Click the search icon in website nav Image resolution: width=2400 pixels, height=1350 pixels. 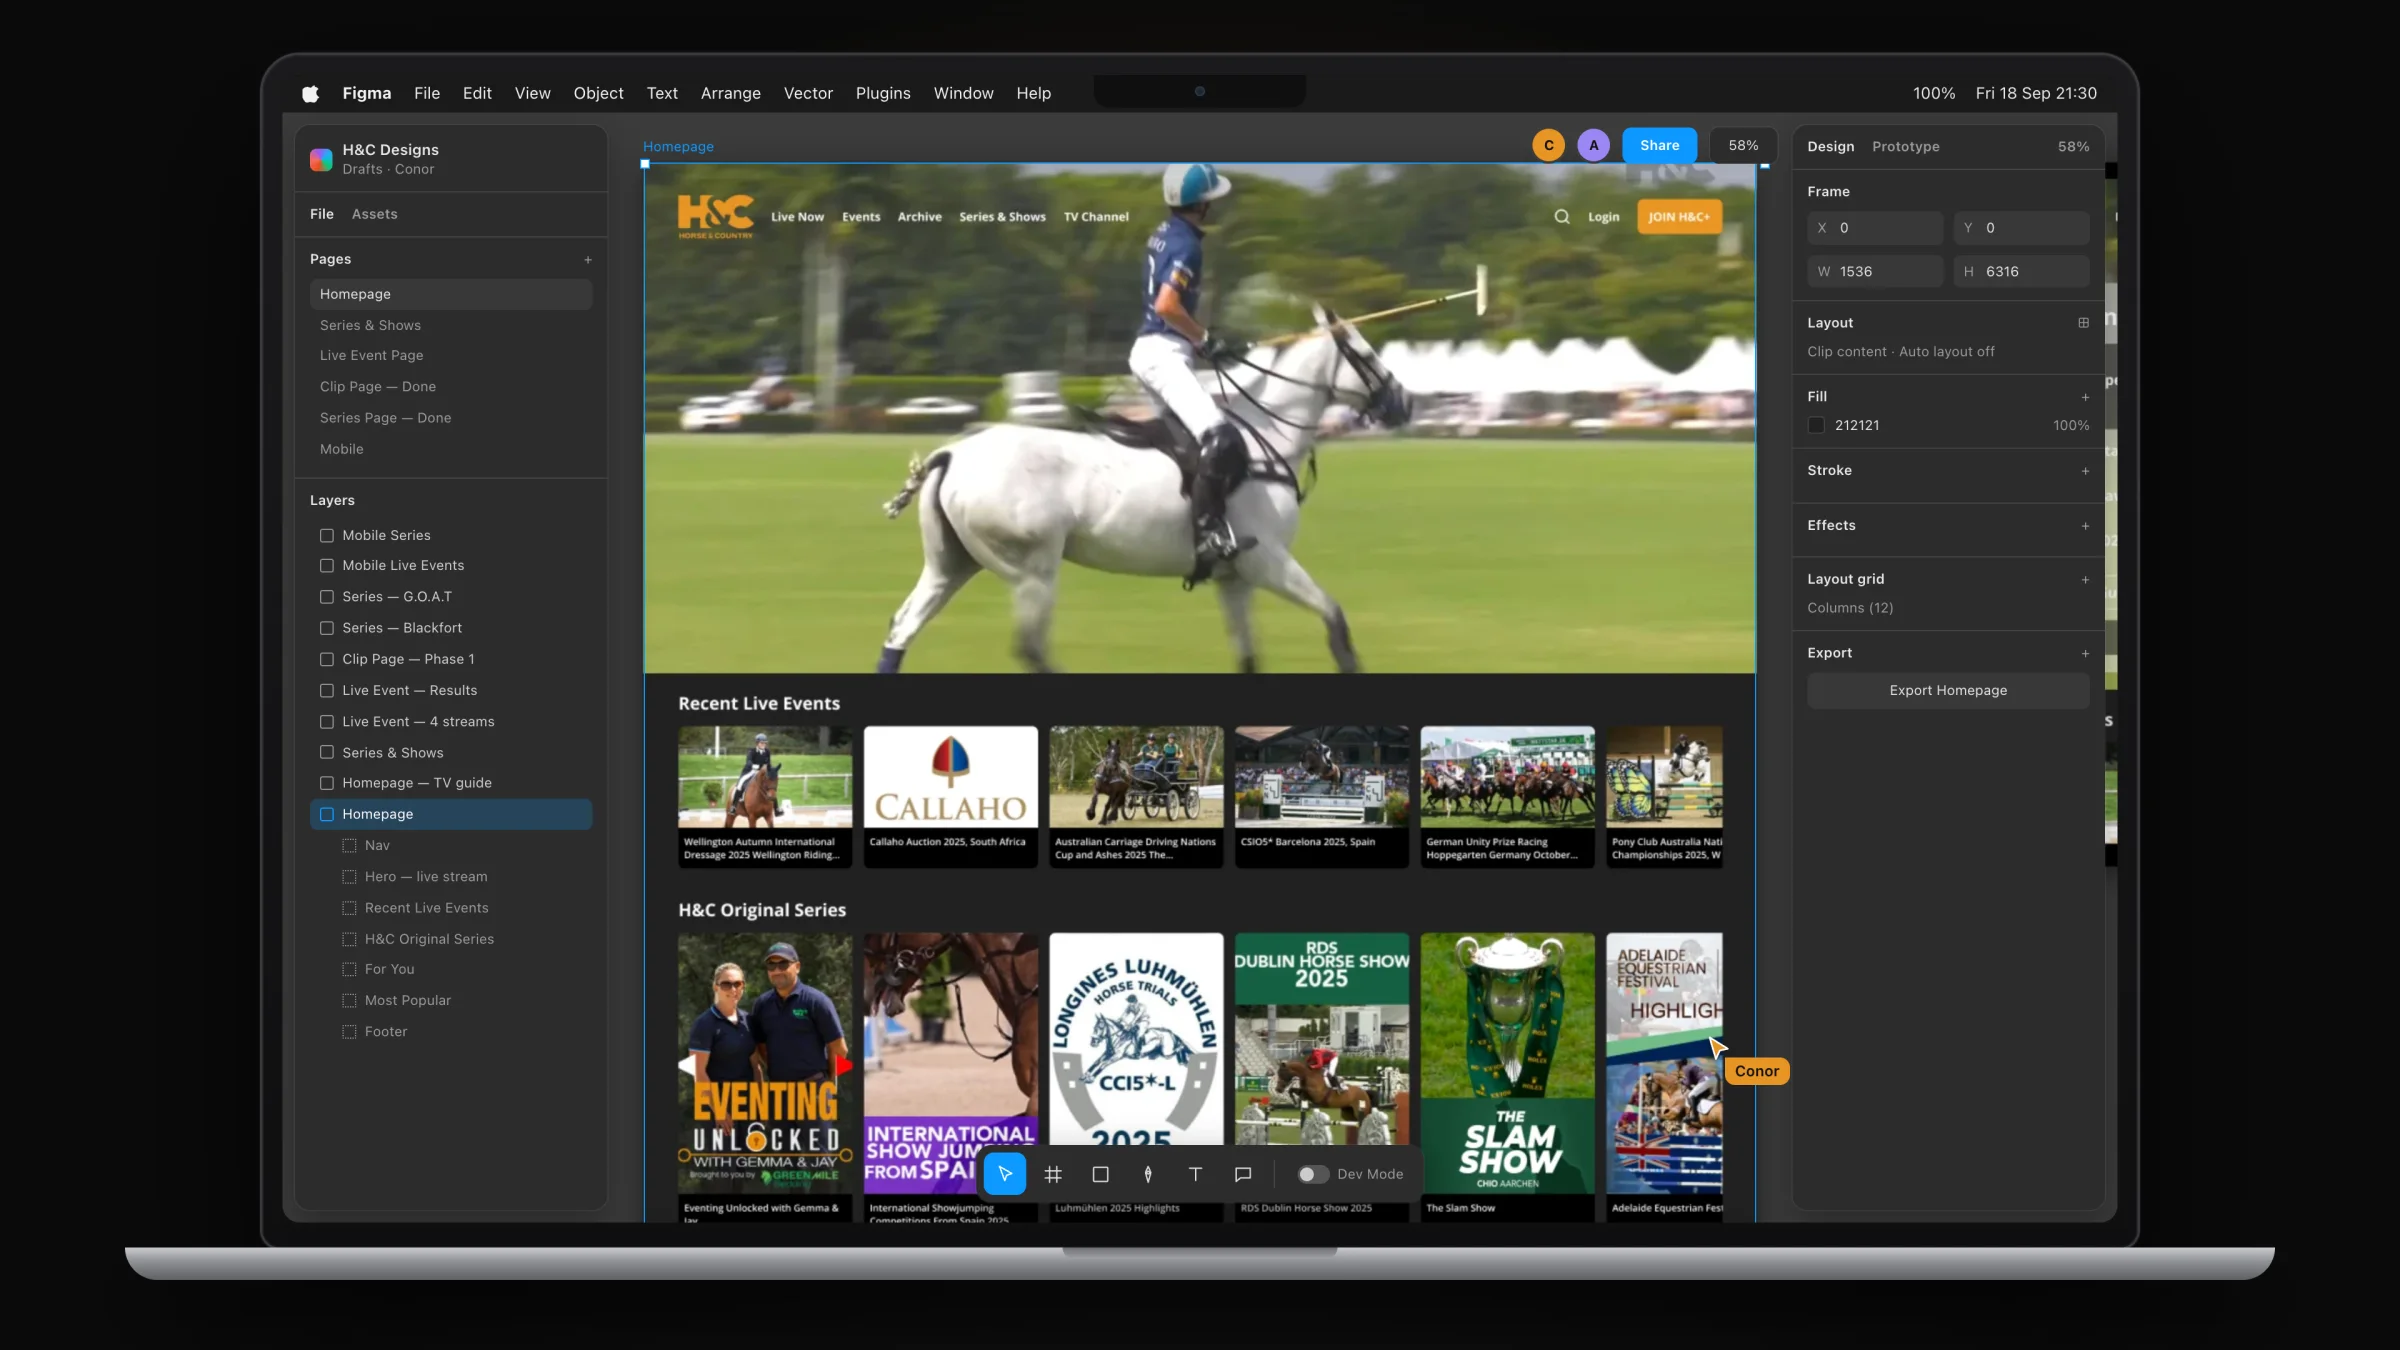1561,216
